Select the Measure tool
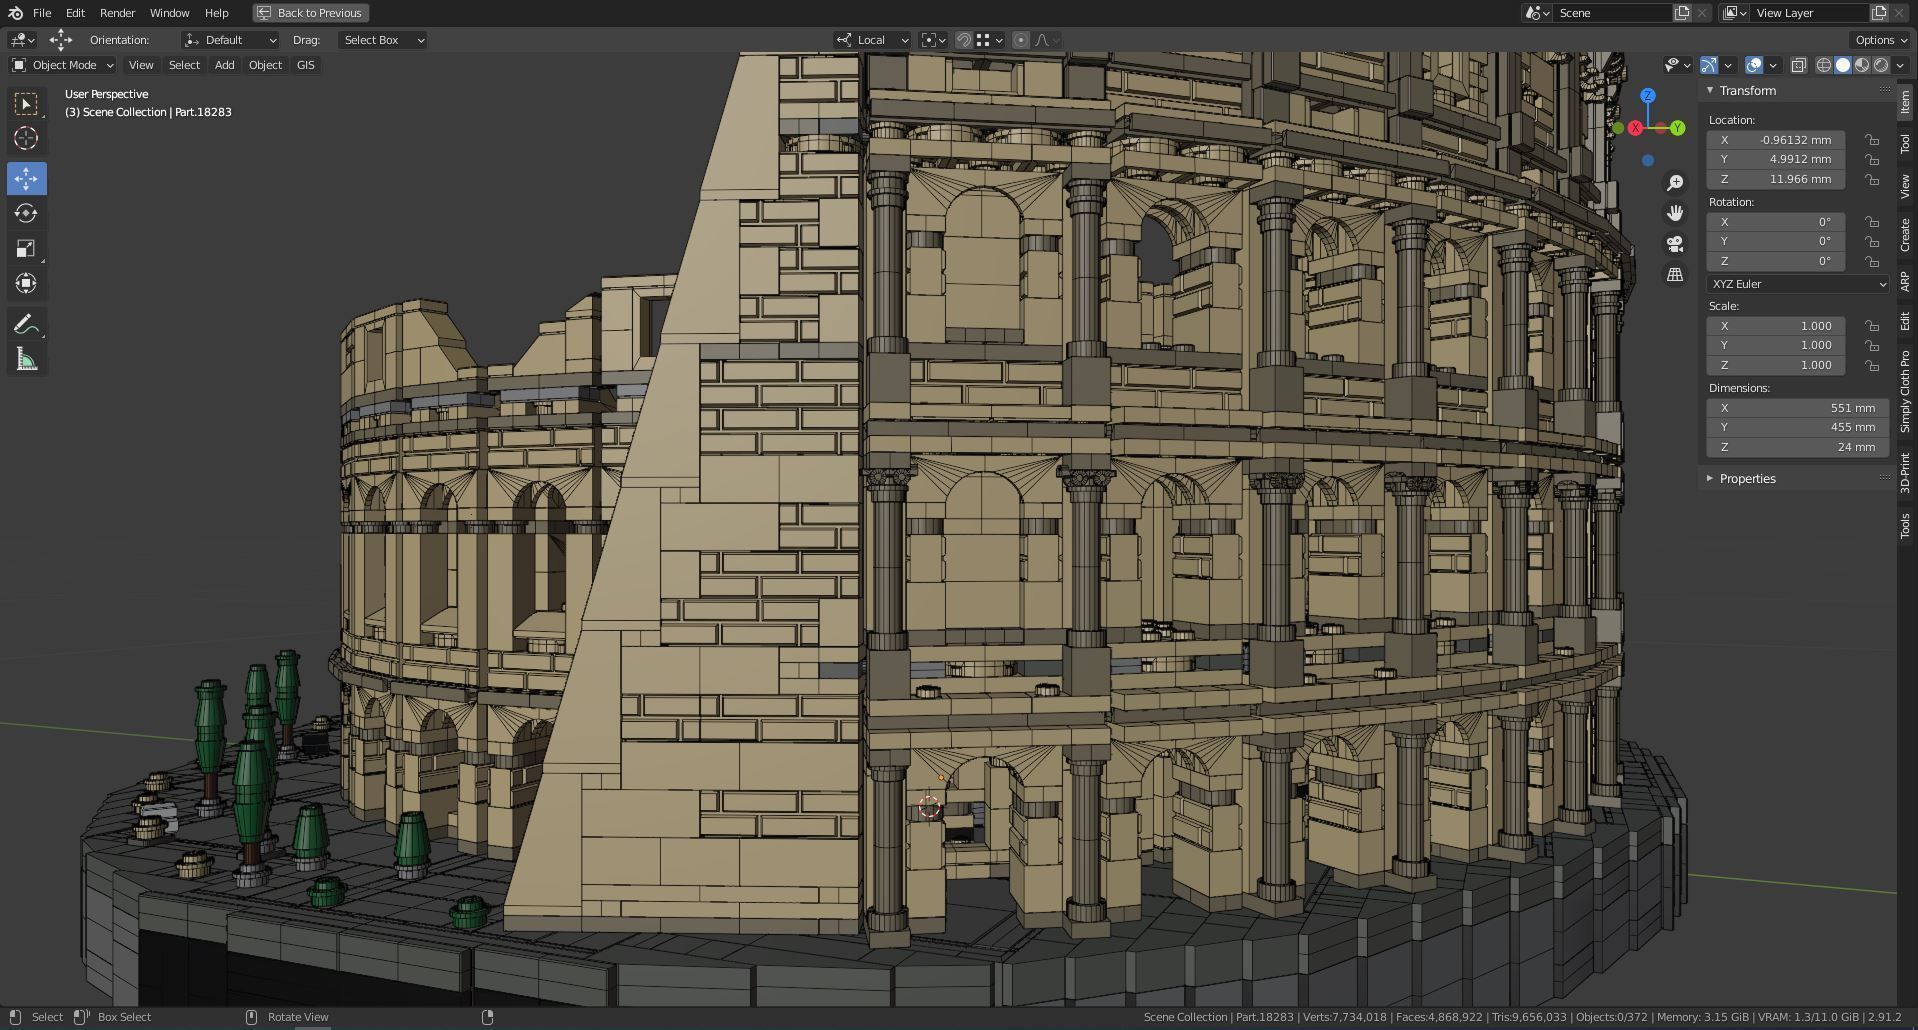Image resolution: width=1918 pixels, height=1030 pixels. point(26,359)
